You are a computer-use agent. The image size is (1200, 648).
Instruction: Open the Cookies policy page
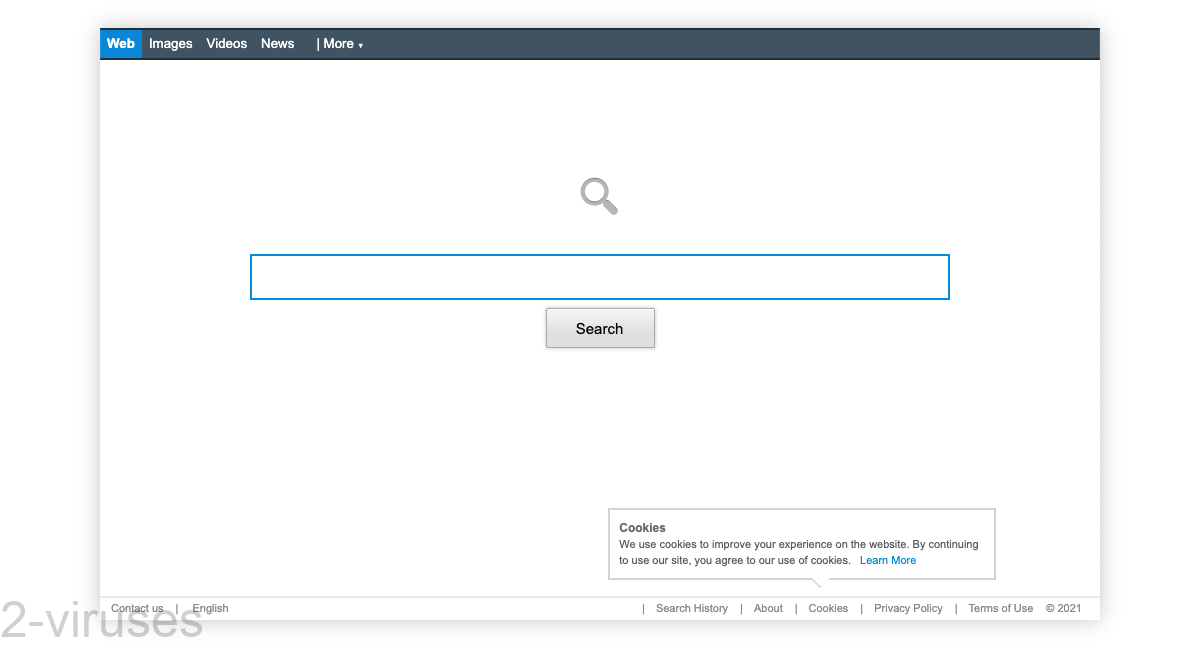click(x=828, y=608)
